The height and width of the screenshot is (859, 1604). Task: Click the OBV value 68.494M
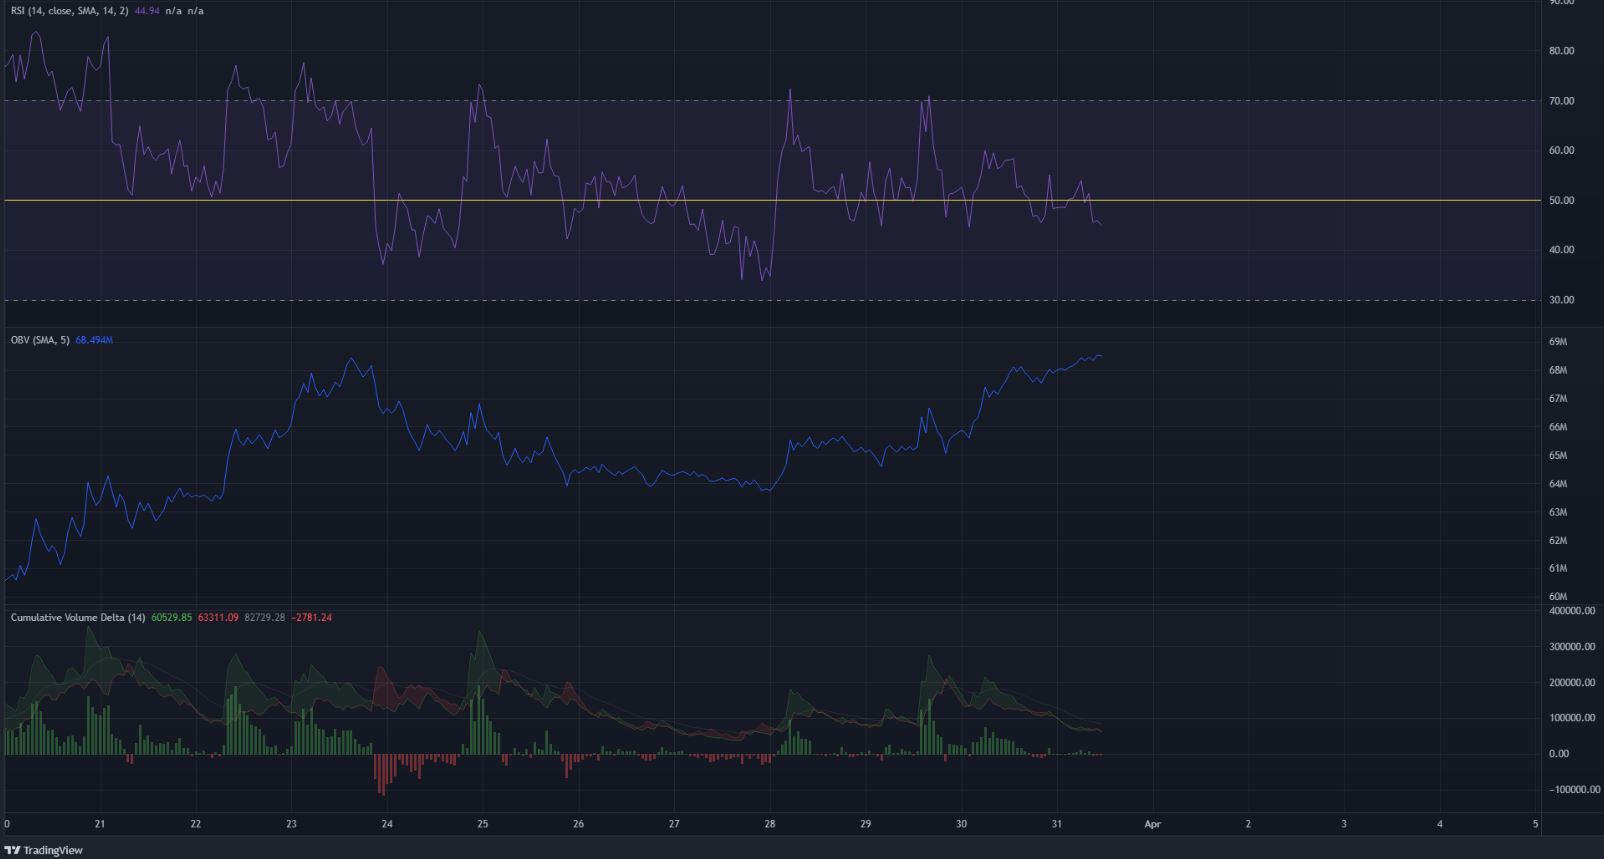pos(94,340)
